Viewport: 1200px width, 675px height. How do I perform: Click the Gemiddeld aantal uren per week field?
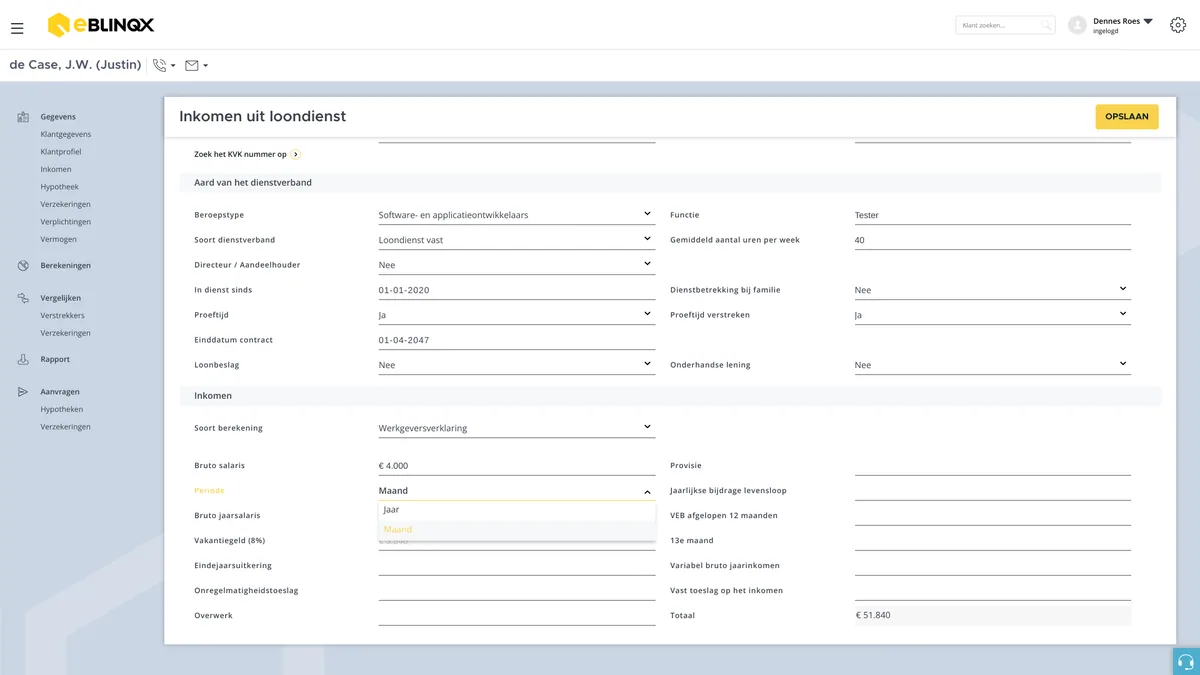pyautogui.click(x=993, y=240)
